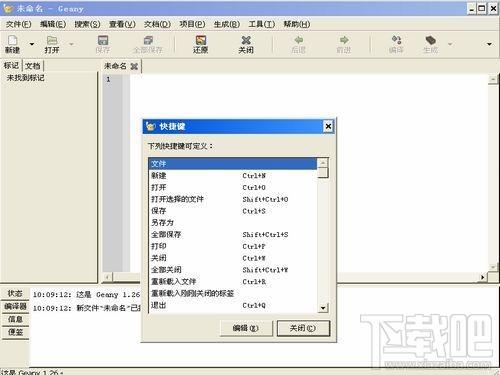Viewport: 500px width, 375px height.
Task: Click the editor vertical scrollbar up arrow
Action: [493, 79]
